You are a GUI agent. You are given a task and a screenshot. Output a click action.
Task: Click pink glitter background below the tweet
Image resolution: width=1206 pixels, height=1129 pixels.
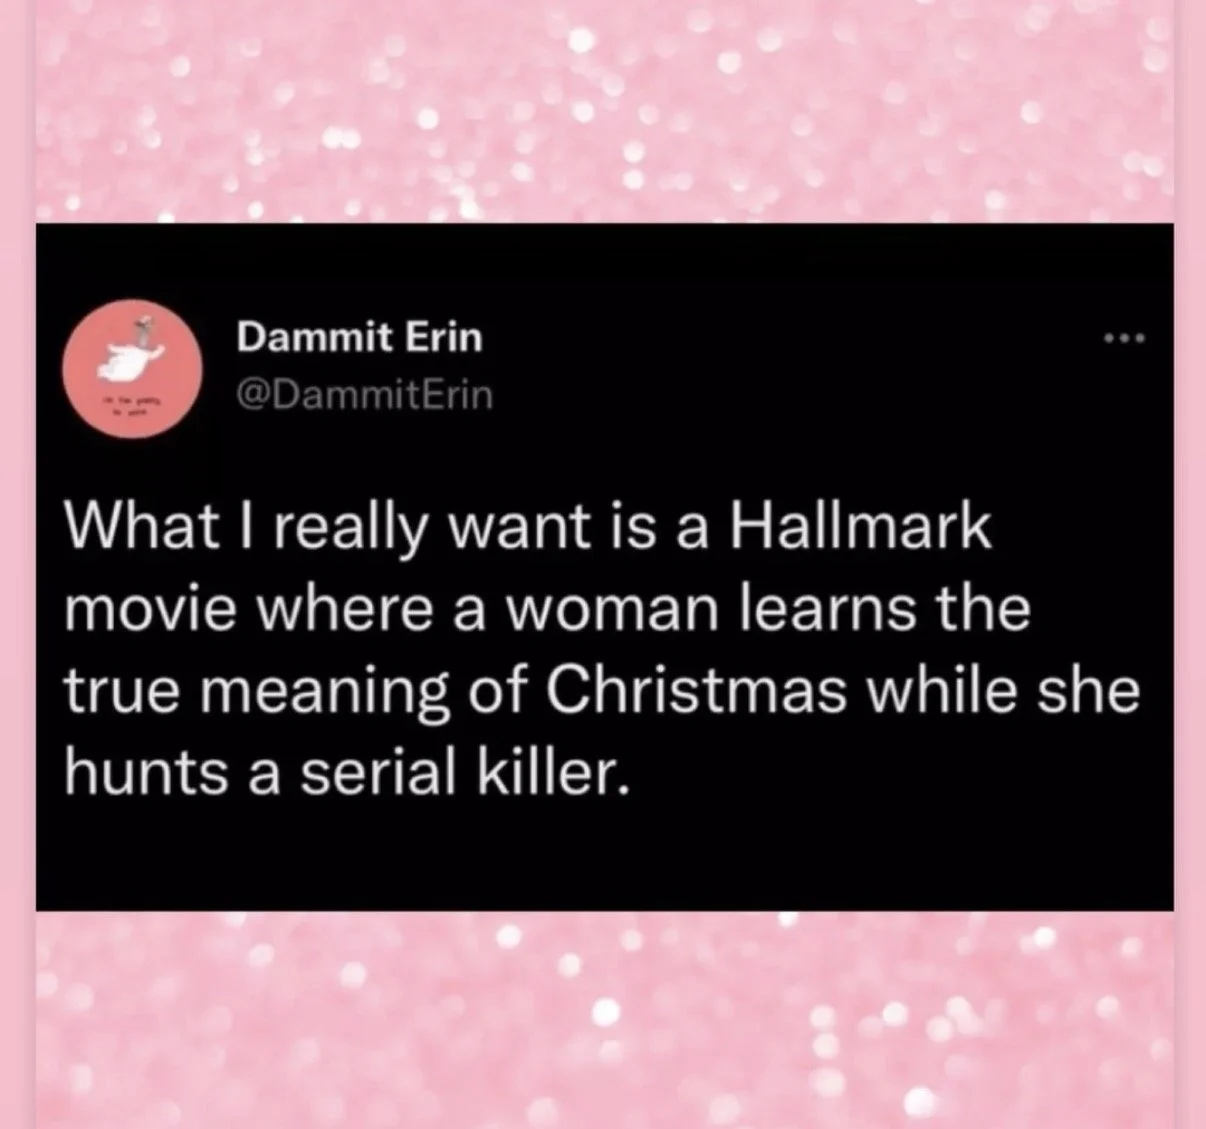click(604, 1020)
